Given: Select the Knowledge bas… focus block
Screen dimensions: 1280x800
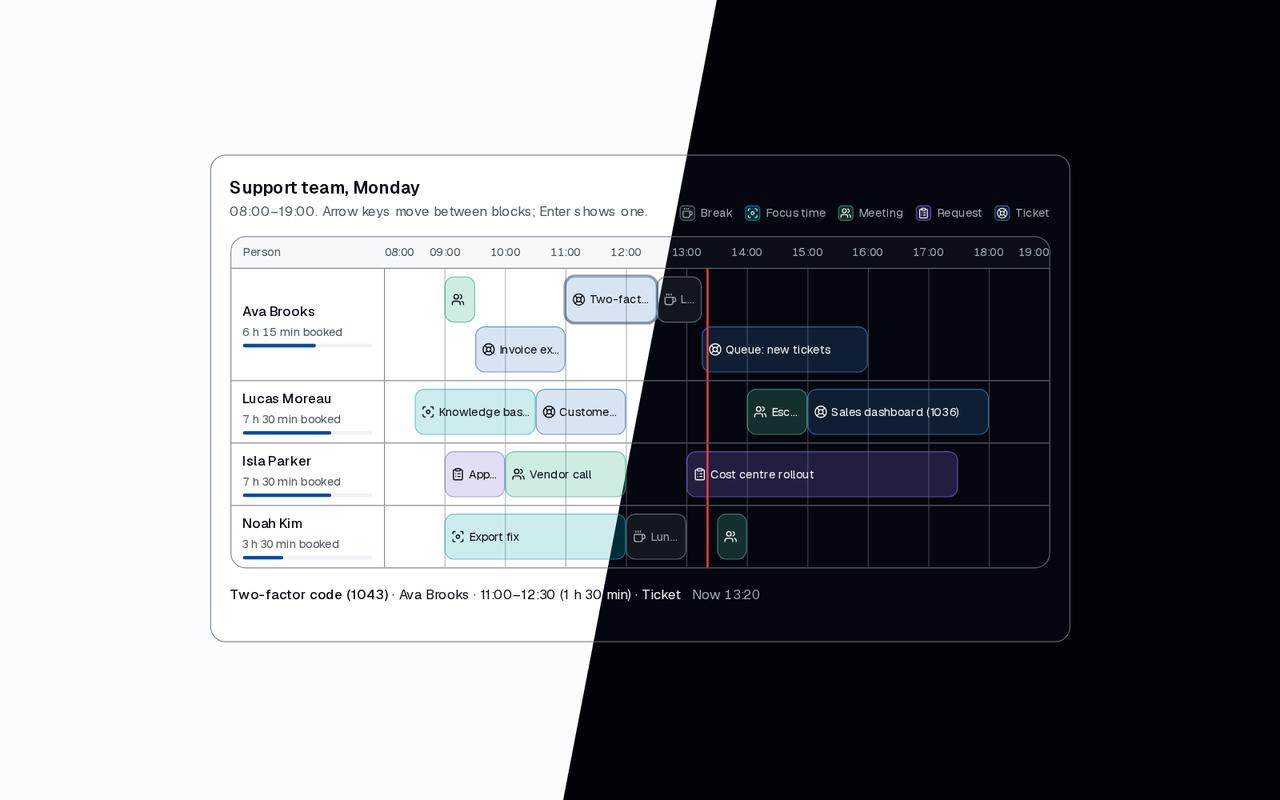Looking at the screenshot, I should [x=475, y=412].
